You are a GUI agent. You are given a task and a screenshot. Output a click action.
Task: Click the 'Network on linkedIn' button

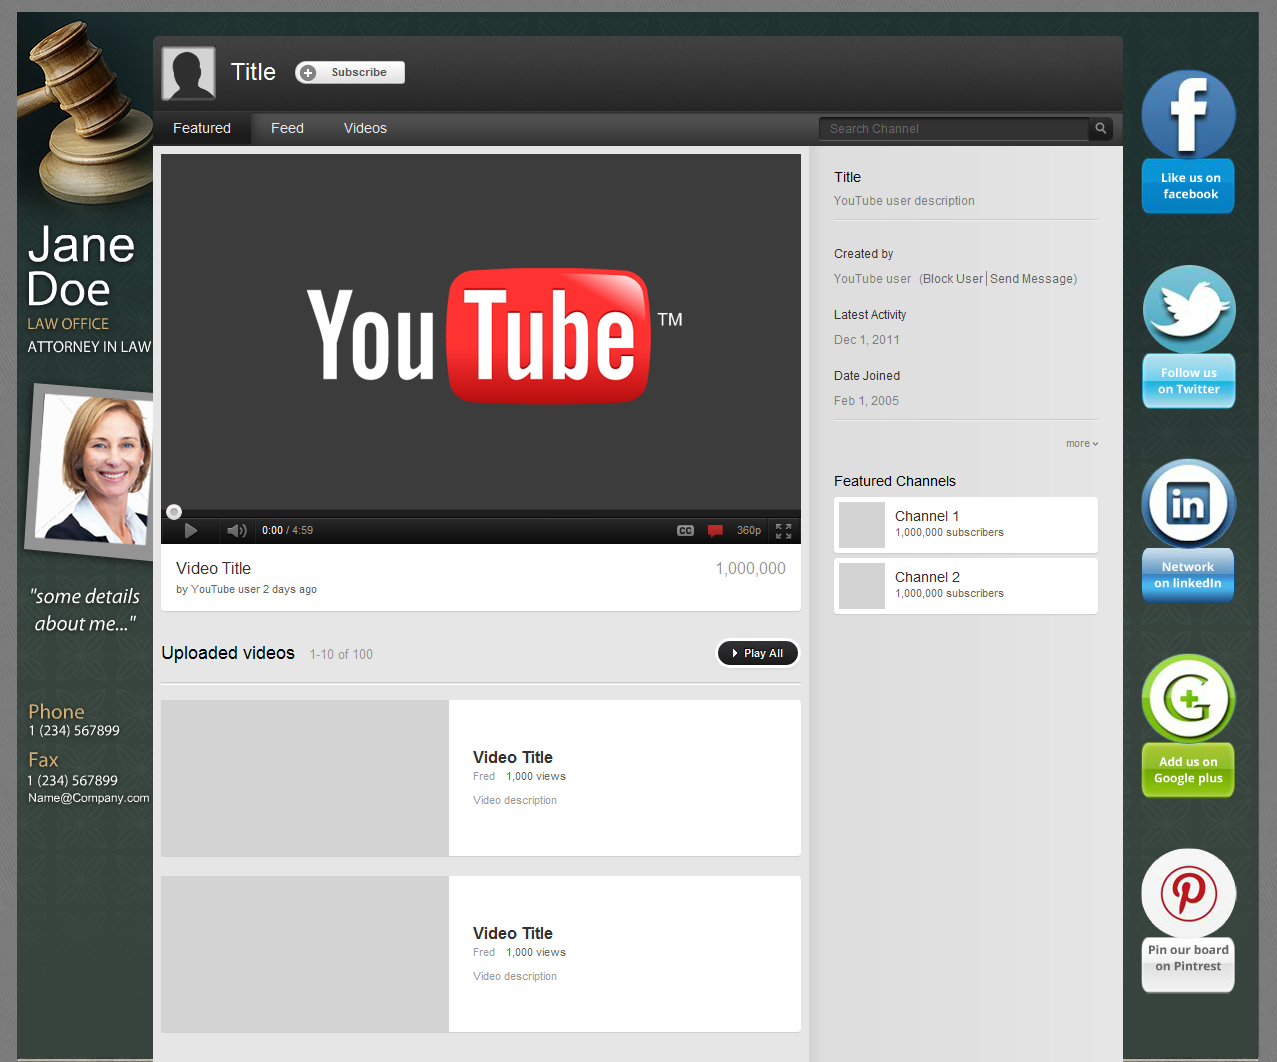(x=1188, y=575)
